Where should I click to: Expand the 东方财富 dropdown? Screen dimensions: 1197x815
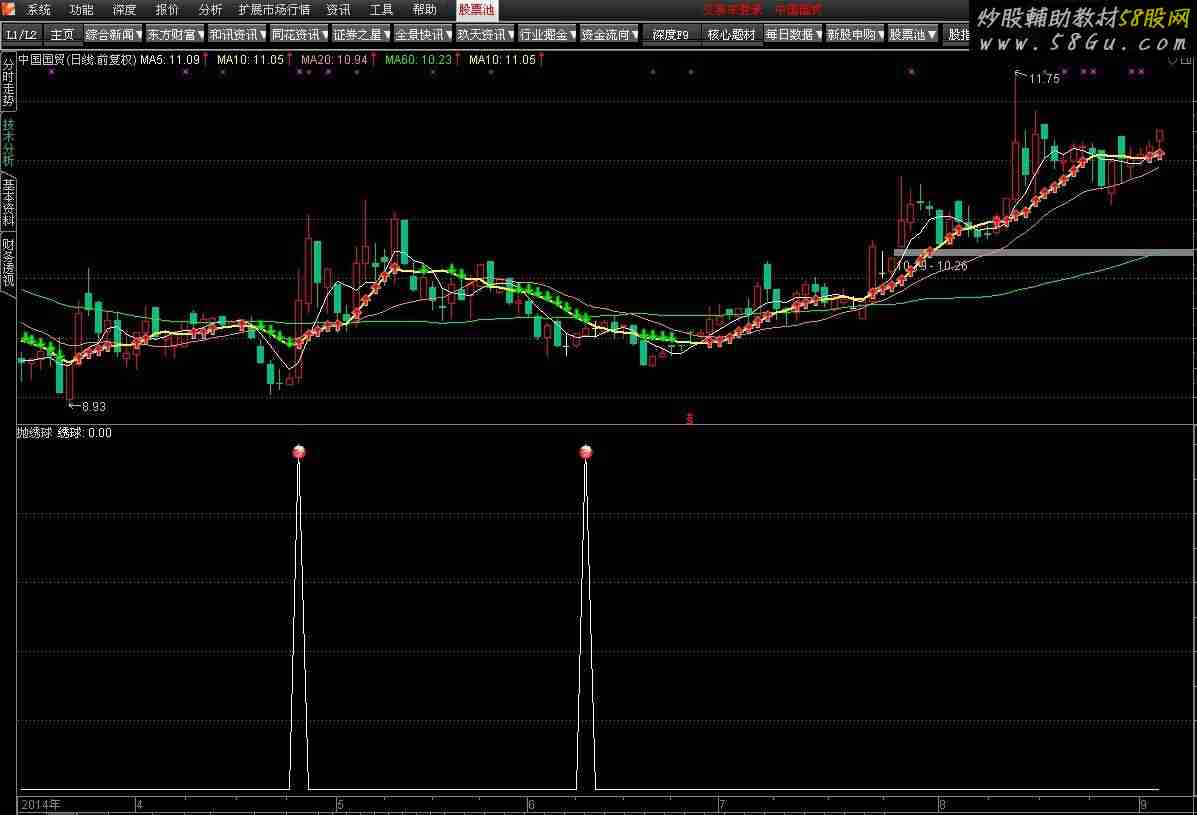click(174, 34)
